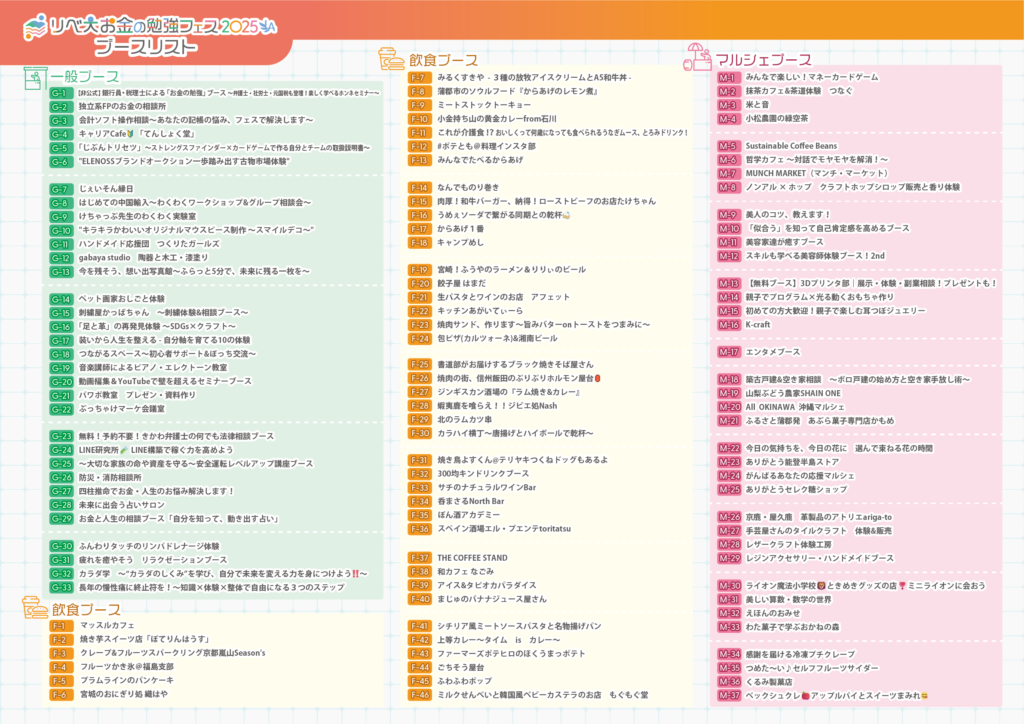1024x724 pixels.
Task: Click the food icon beside 飲食ブース above F-1
Action: (x=34, y=607)
